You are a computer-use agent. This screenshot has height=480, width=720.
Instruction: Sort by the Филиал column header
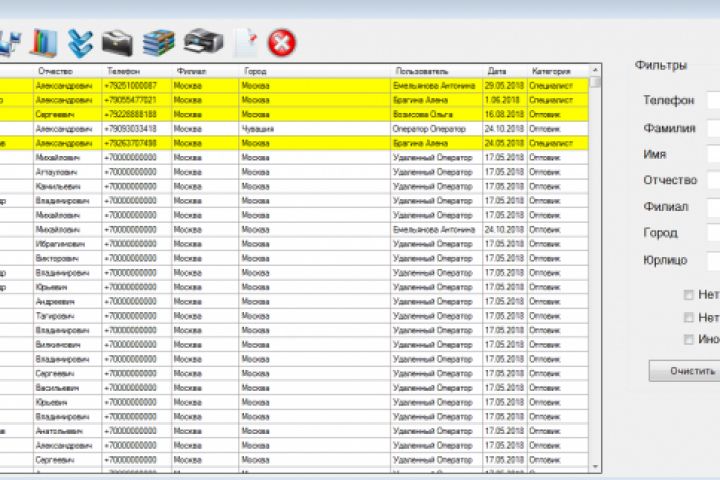pyautogui.click(x=191, y=71)
